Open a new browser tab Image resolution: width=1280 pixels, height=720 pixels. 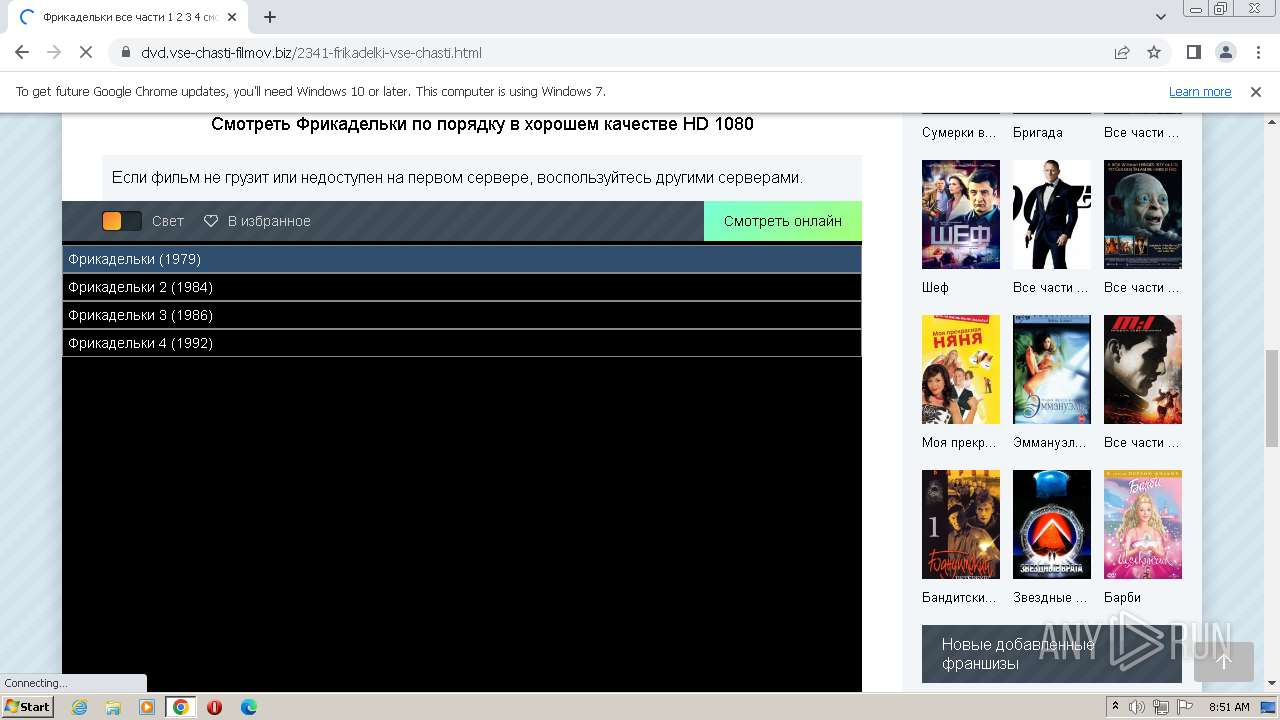[x=270, y=17]
